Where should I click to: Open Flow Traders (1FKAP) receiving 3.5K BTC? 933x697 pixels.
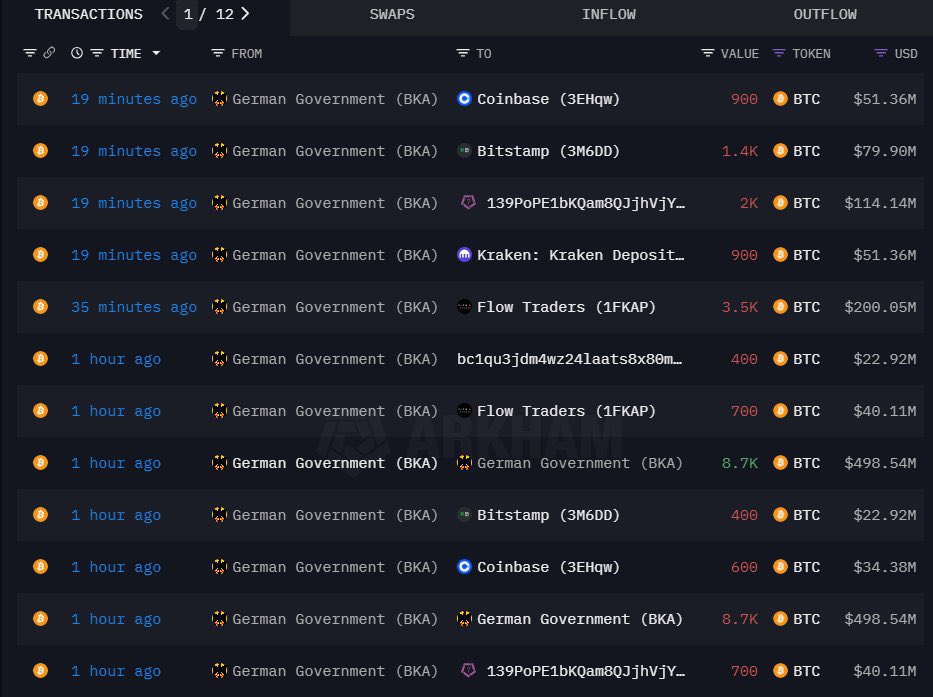[x=566, y=307]
